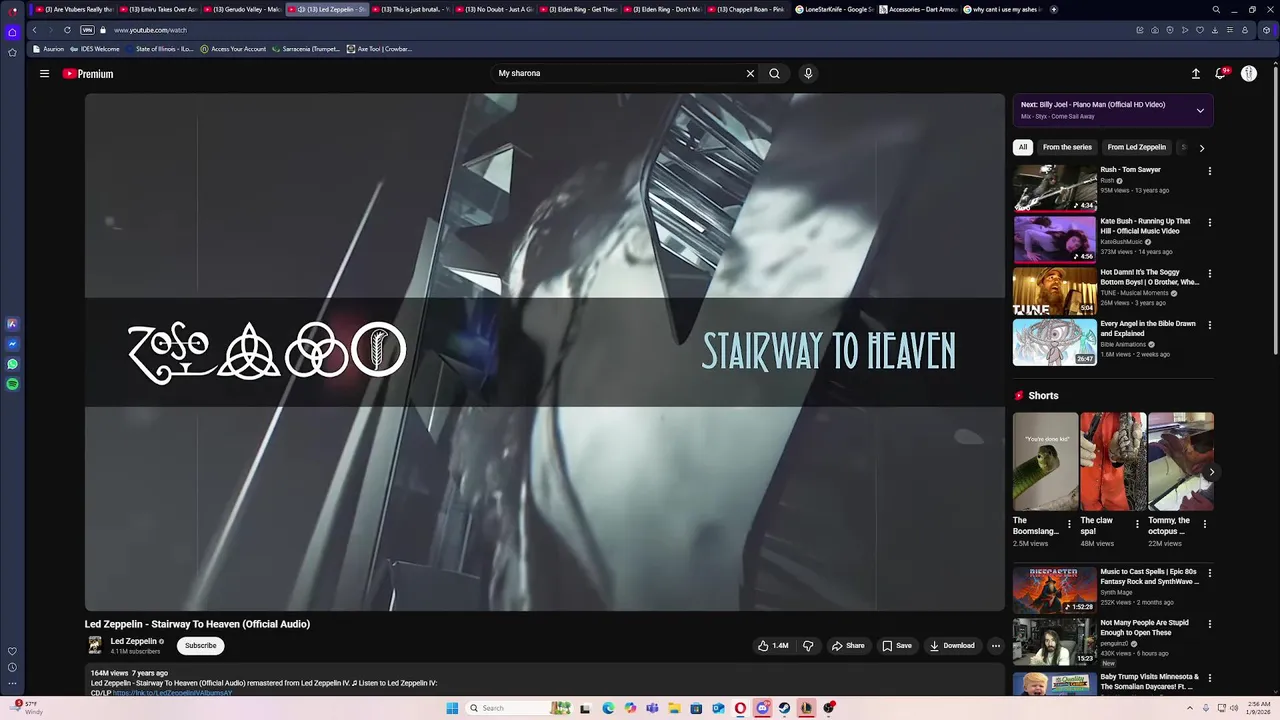Open the YouTube hamburger guide menu
The height and width of the screenshot is (720, 1280).
click(44, 73)
